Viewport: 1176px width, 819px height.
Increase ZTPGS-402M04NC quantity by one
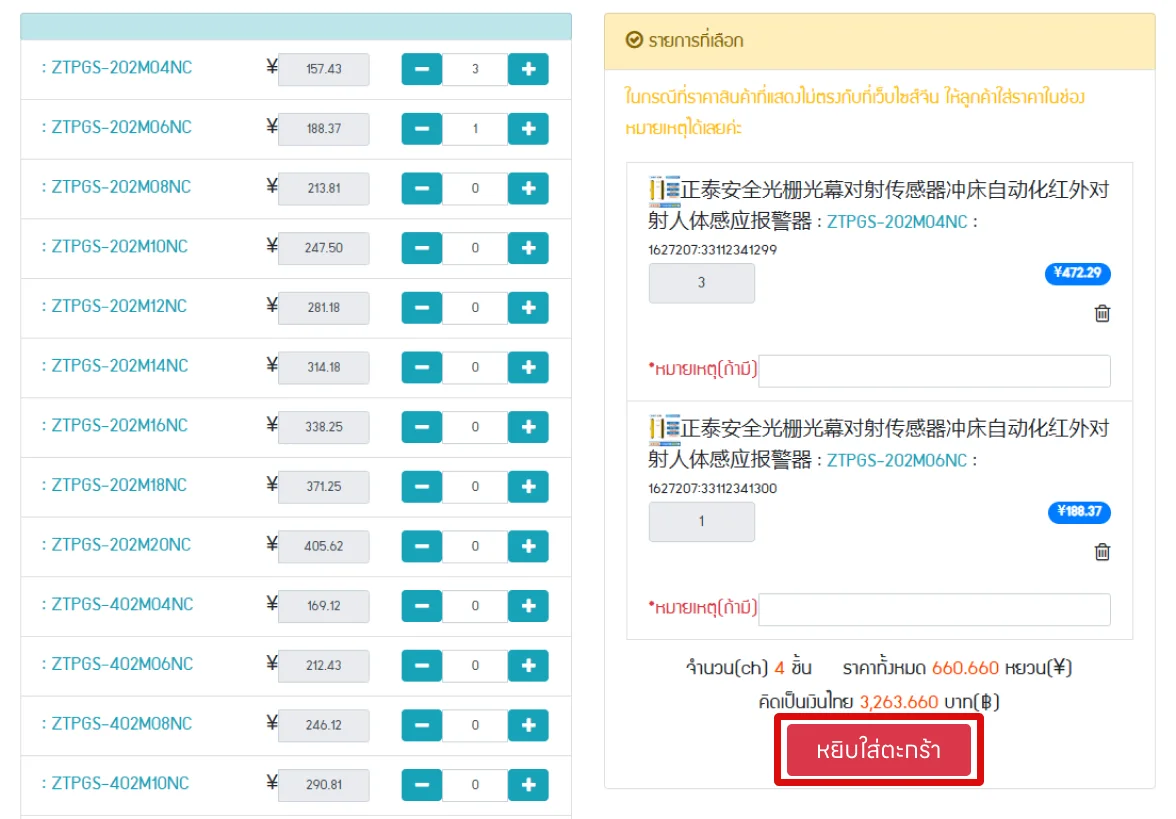point(528,605)
